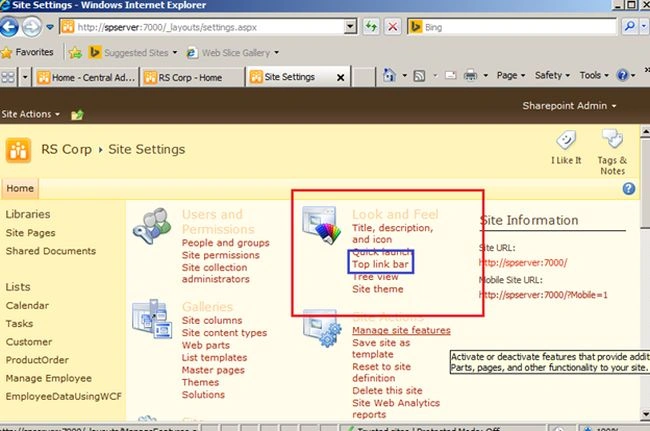
Task: Click Add to Favorites Bar icon
Action: pos(75,53)
